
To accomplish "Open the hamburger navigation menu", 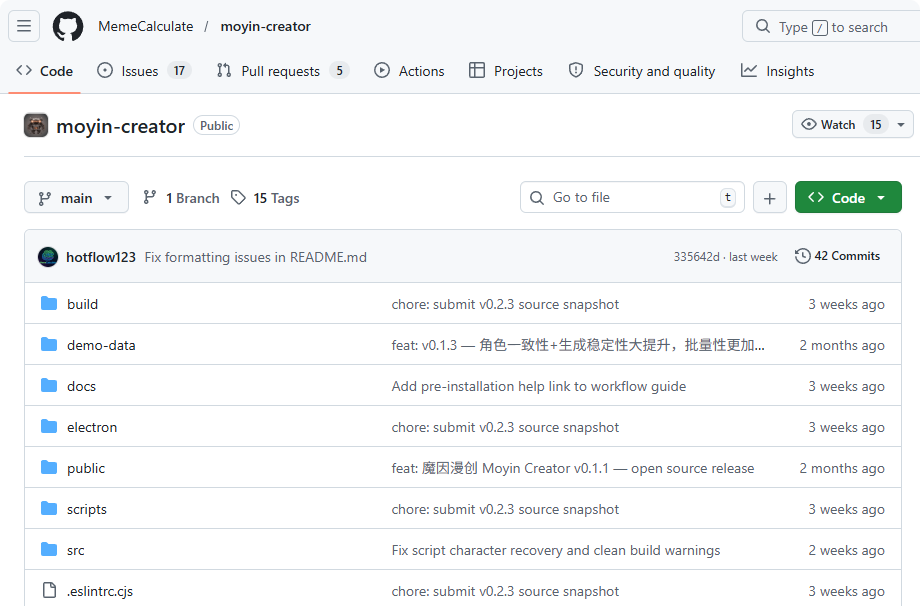I will (24, 26).
